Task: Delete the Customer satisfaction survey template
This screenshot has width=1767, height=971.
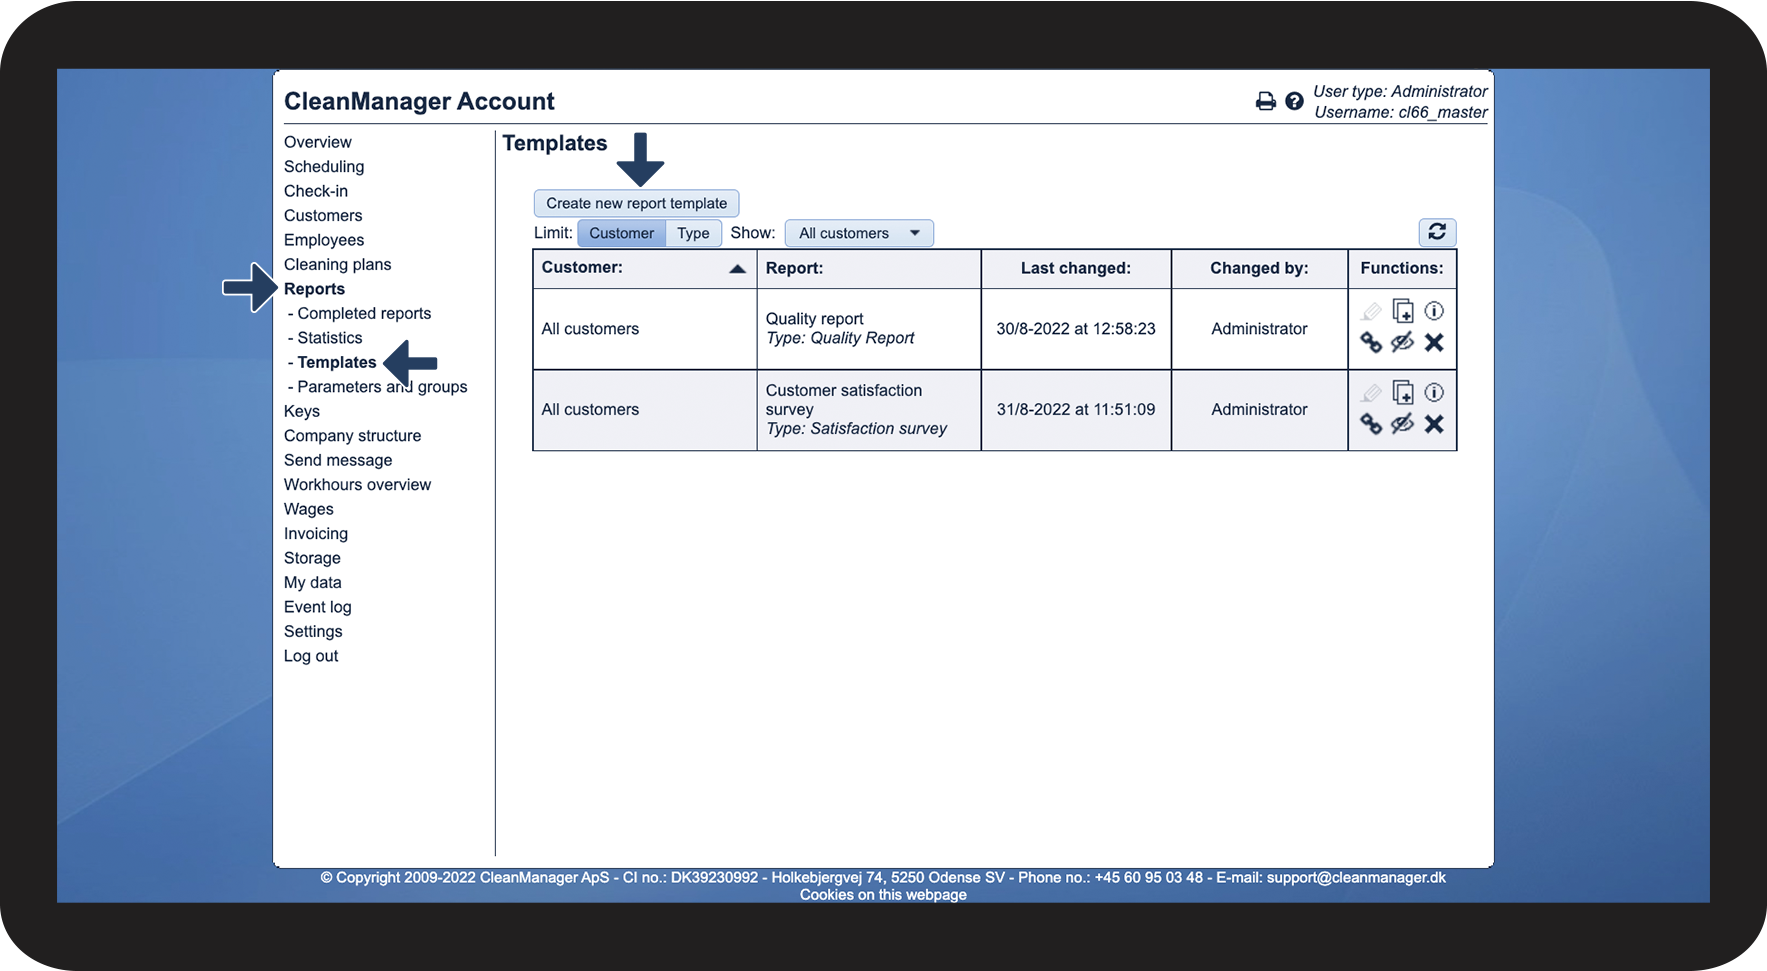Action: [x=1434, y=424]
